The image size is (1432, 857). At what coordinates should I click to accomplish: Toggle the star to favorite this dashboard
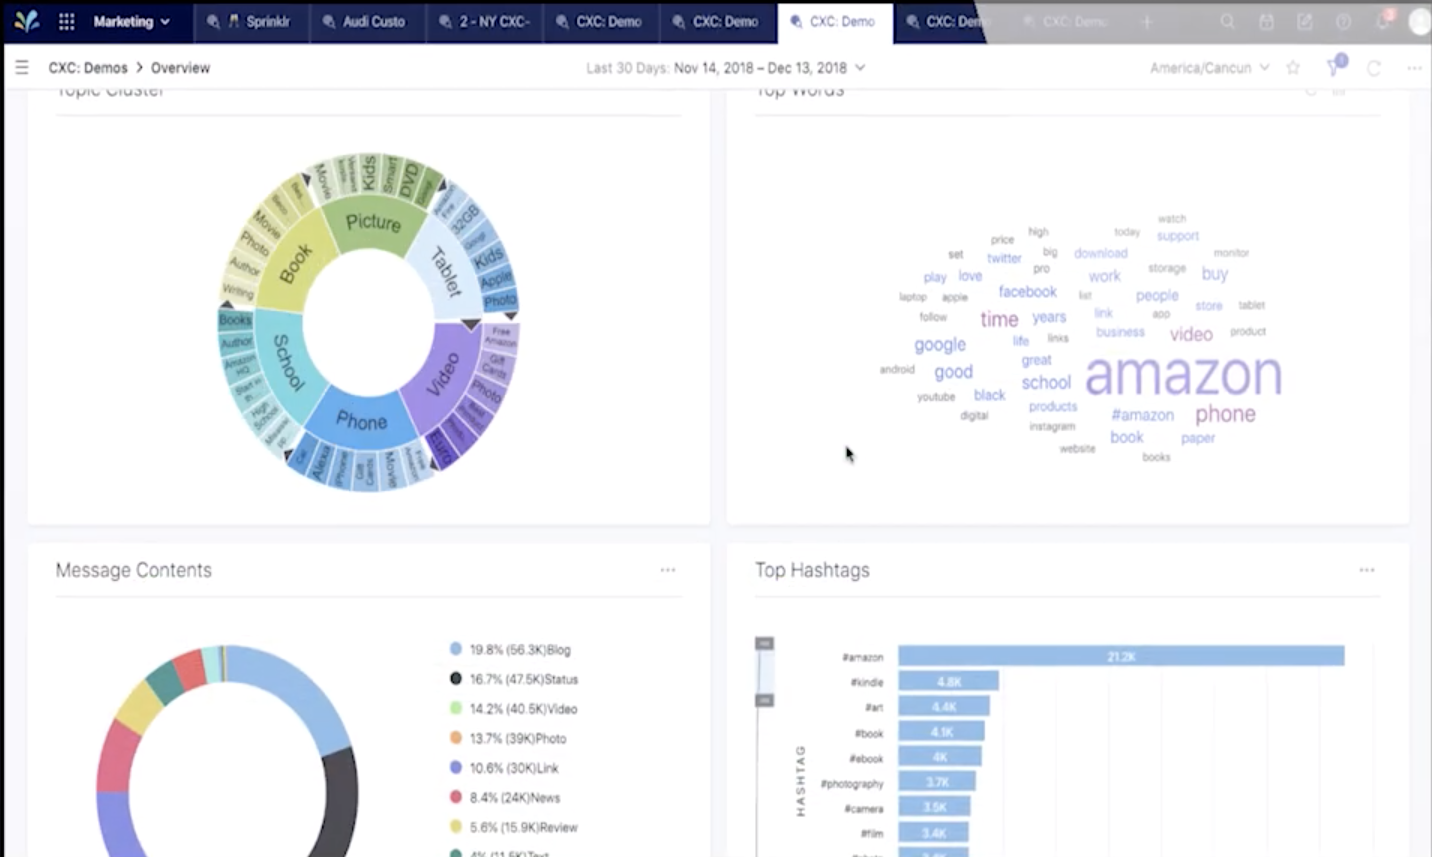point(1293,68)
